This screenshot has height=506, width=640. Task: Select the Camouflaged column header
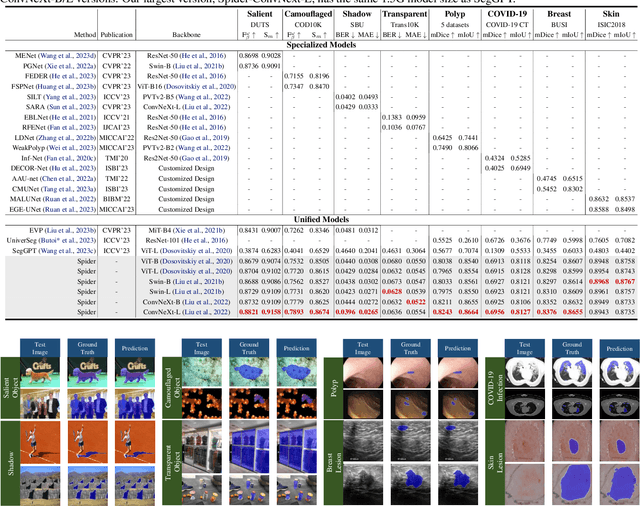pyautogui.click(x=308, y=14)
